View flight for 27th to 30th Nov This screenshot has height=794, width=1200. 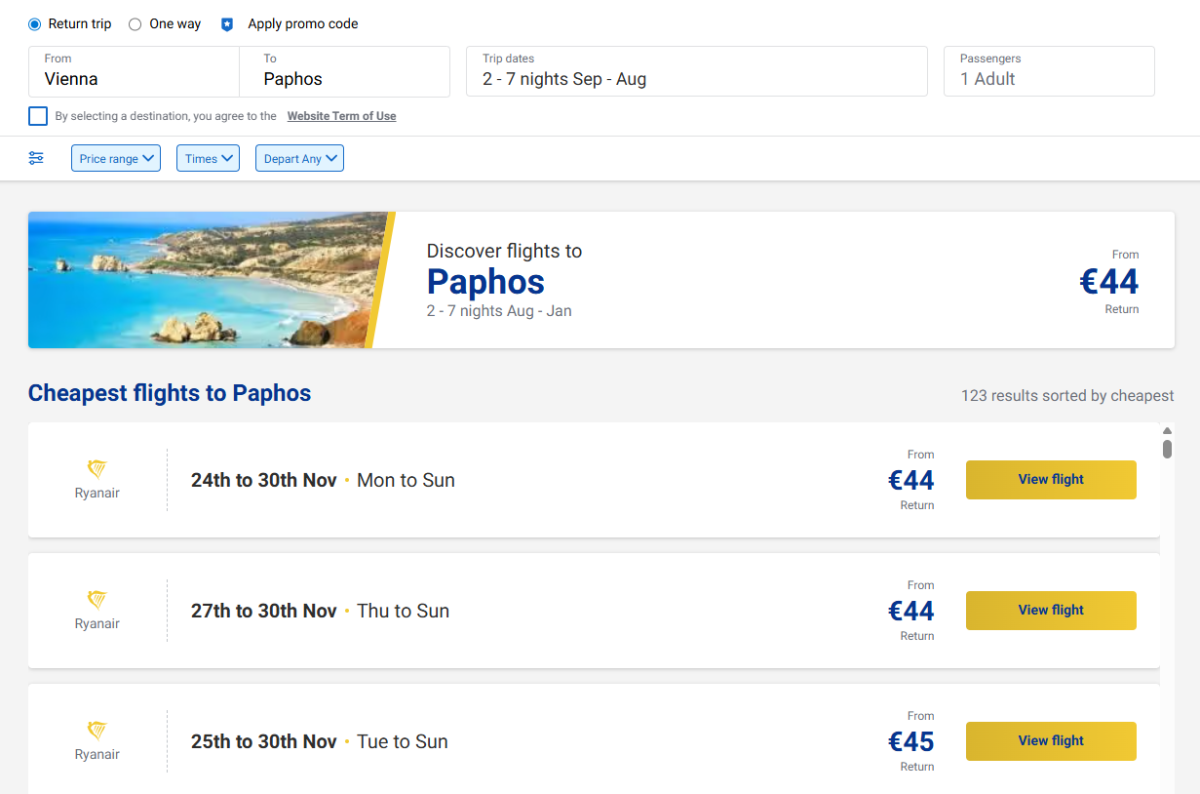(x=1050, y=610)
